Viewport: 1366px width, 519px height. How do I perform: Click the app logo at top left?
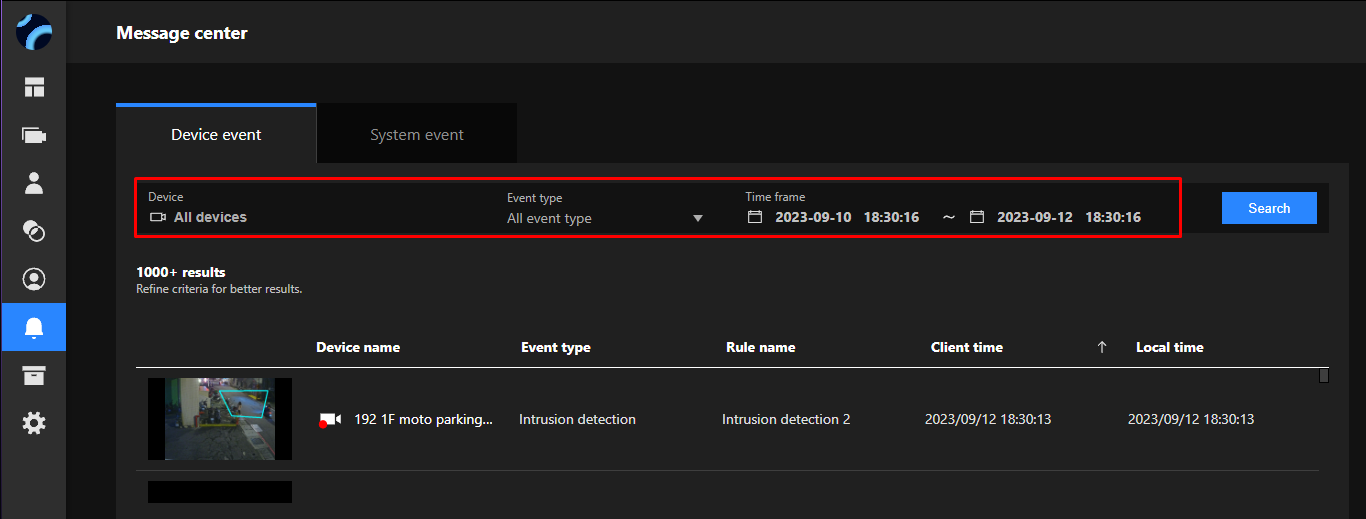[x=34, y=33]
